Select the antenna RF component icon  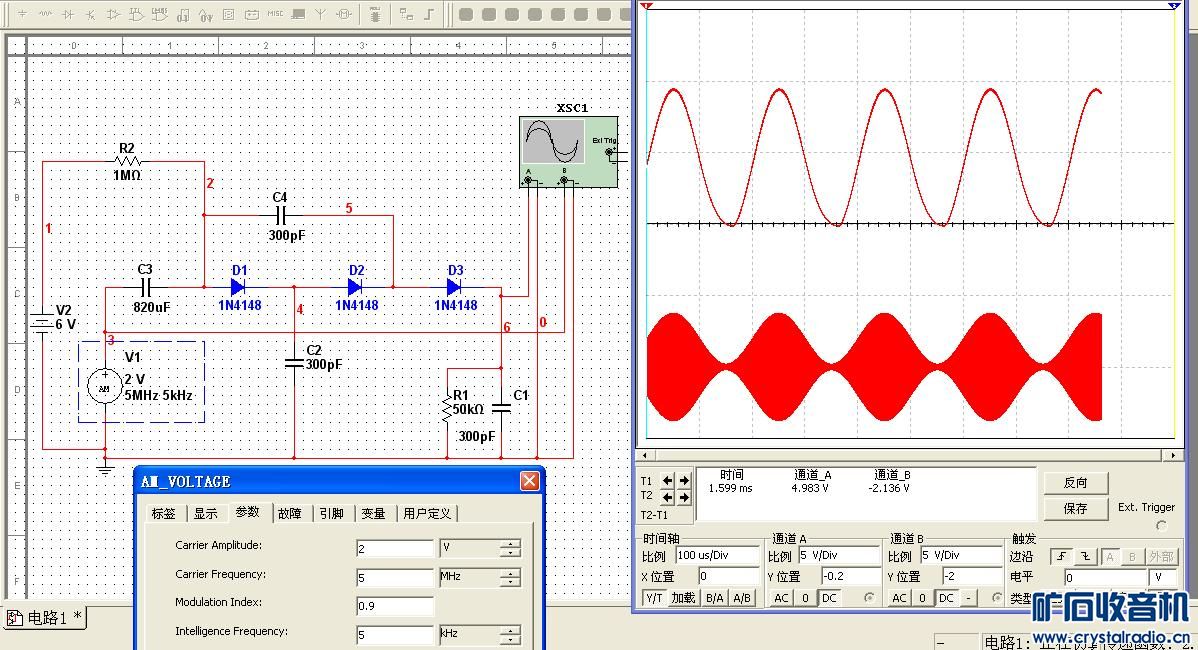320,14
